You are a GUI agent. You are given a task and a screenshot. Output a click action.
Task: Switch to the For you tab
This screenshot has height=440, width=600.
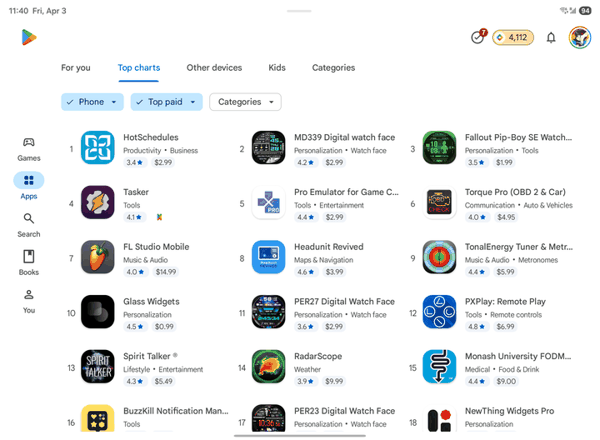[x=76, y=68]
